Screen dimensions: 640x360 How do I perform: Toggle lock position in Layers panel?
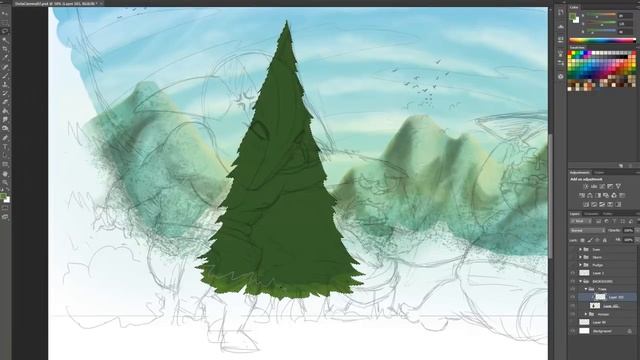[597, 240]
